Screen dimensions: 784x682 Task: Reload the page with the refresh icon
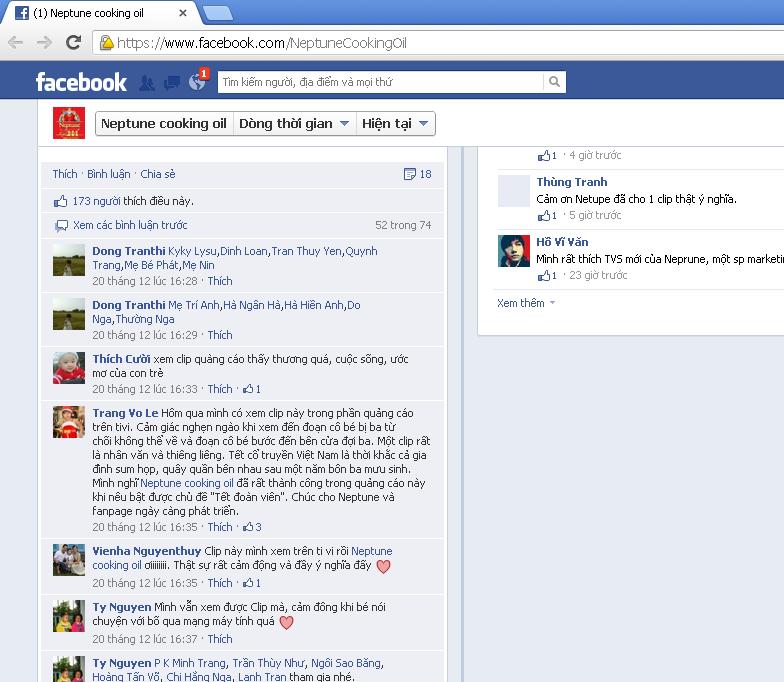click(74, 42)
